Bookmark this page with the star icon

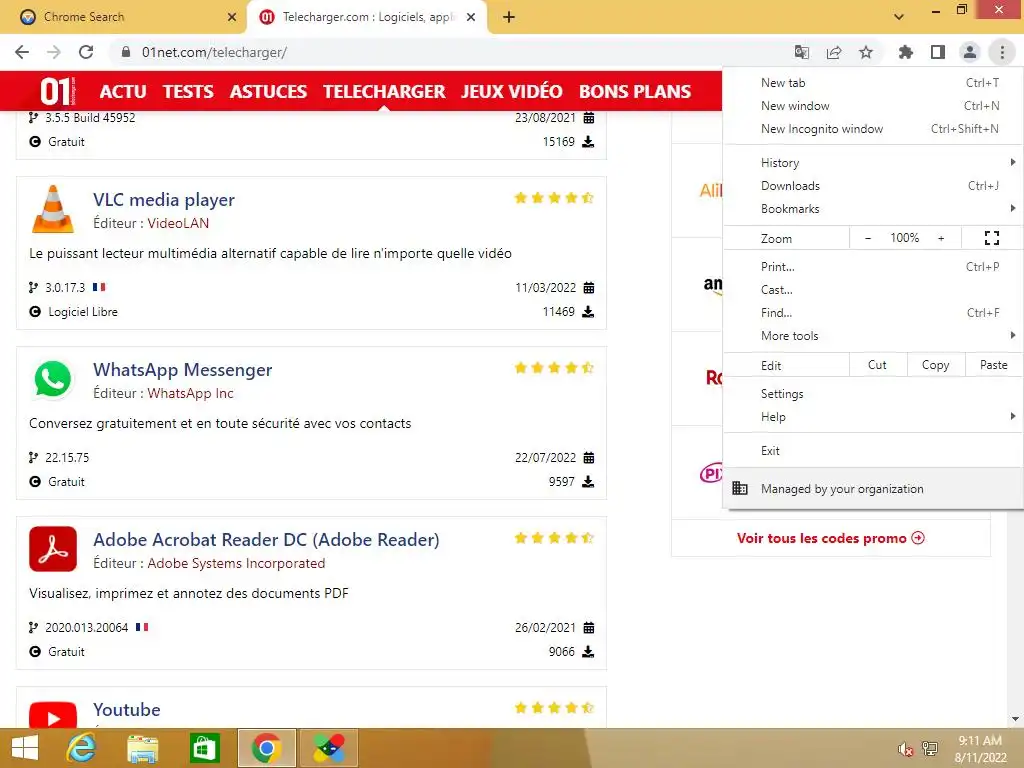[x=866, y=52]
